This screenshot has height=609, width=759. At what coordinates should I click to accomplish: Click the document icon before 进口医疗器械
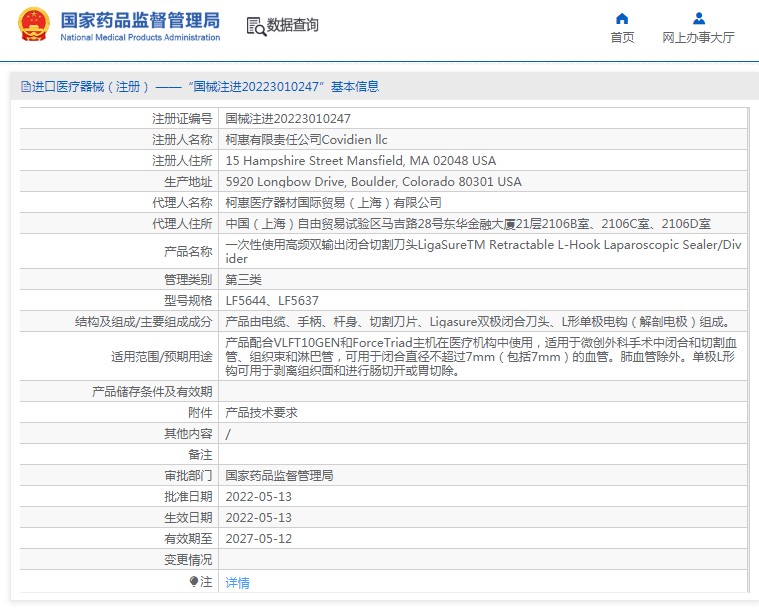click(25, 87)
